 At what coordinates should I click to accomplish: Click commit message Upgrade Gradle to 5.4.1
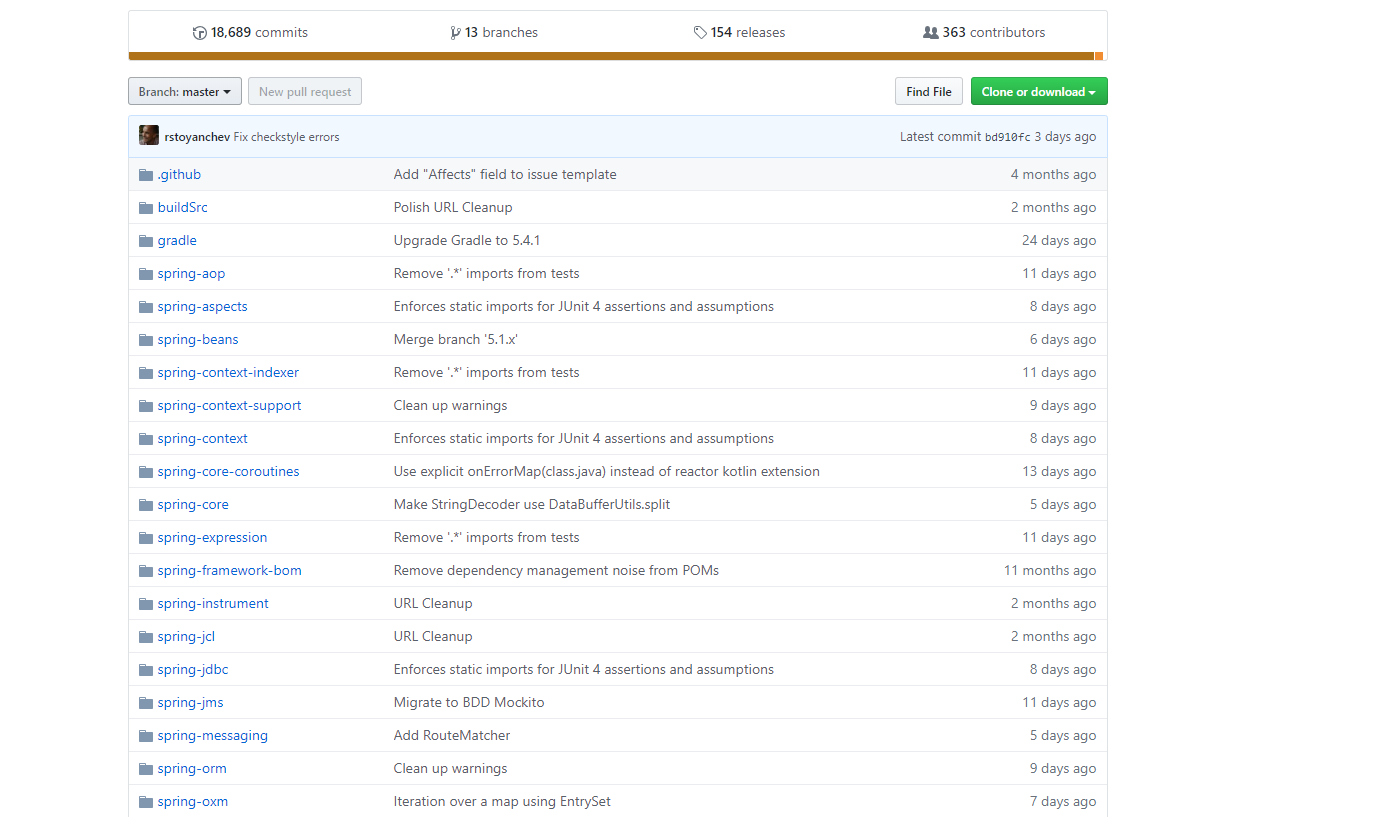pyautogui.click(x=467, y=241)
